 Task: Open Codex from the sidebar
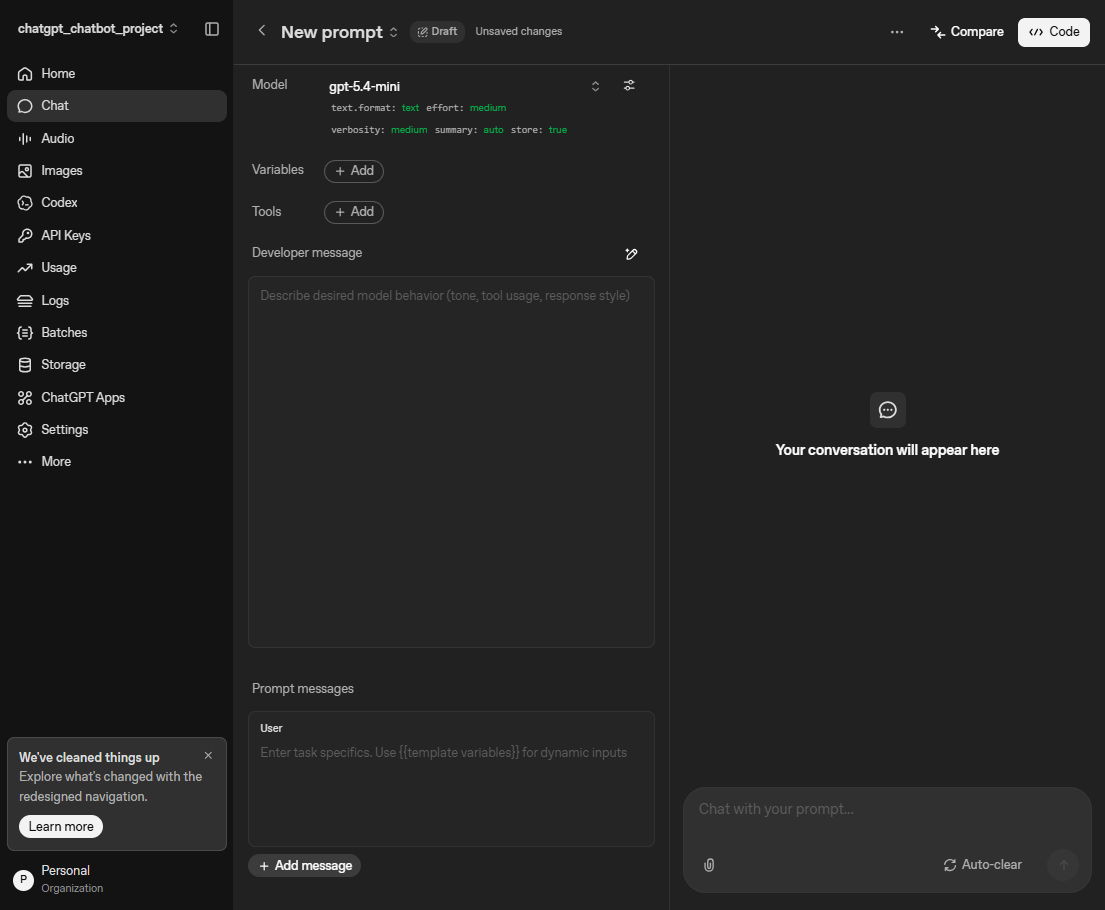click(x=117, y=203)
